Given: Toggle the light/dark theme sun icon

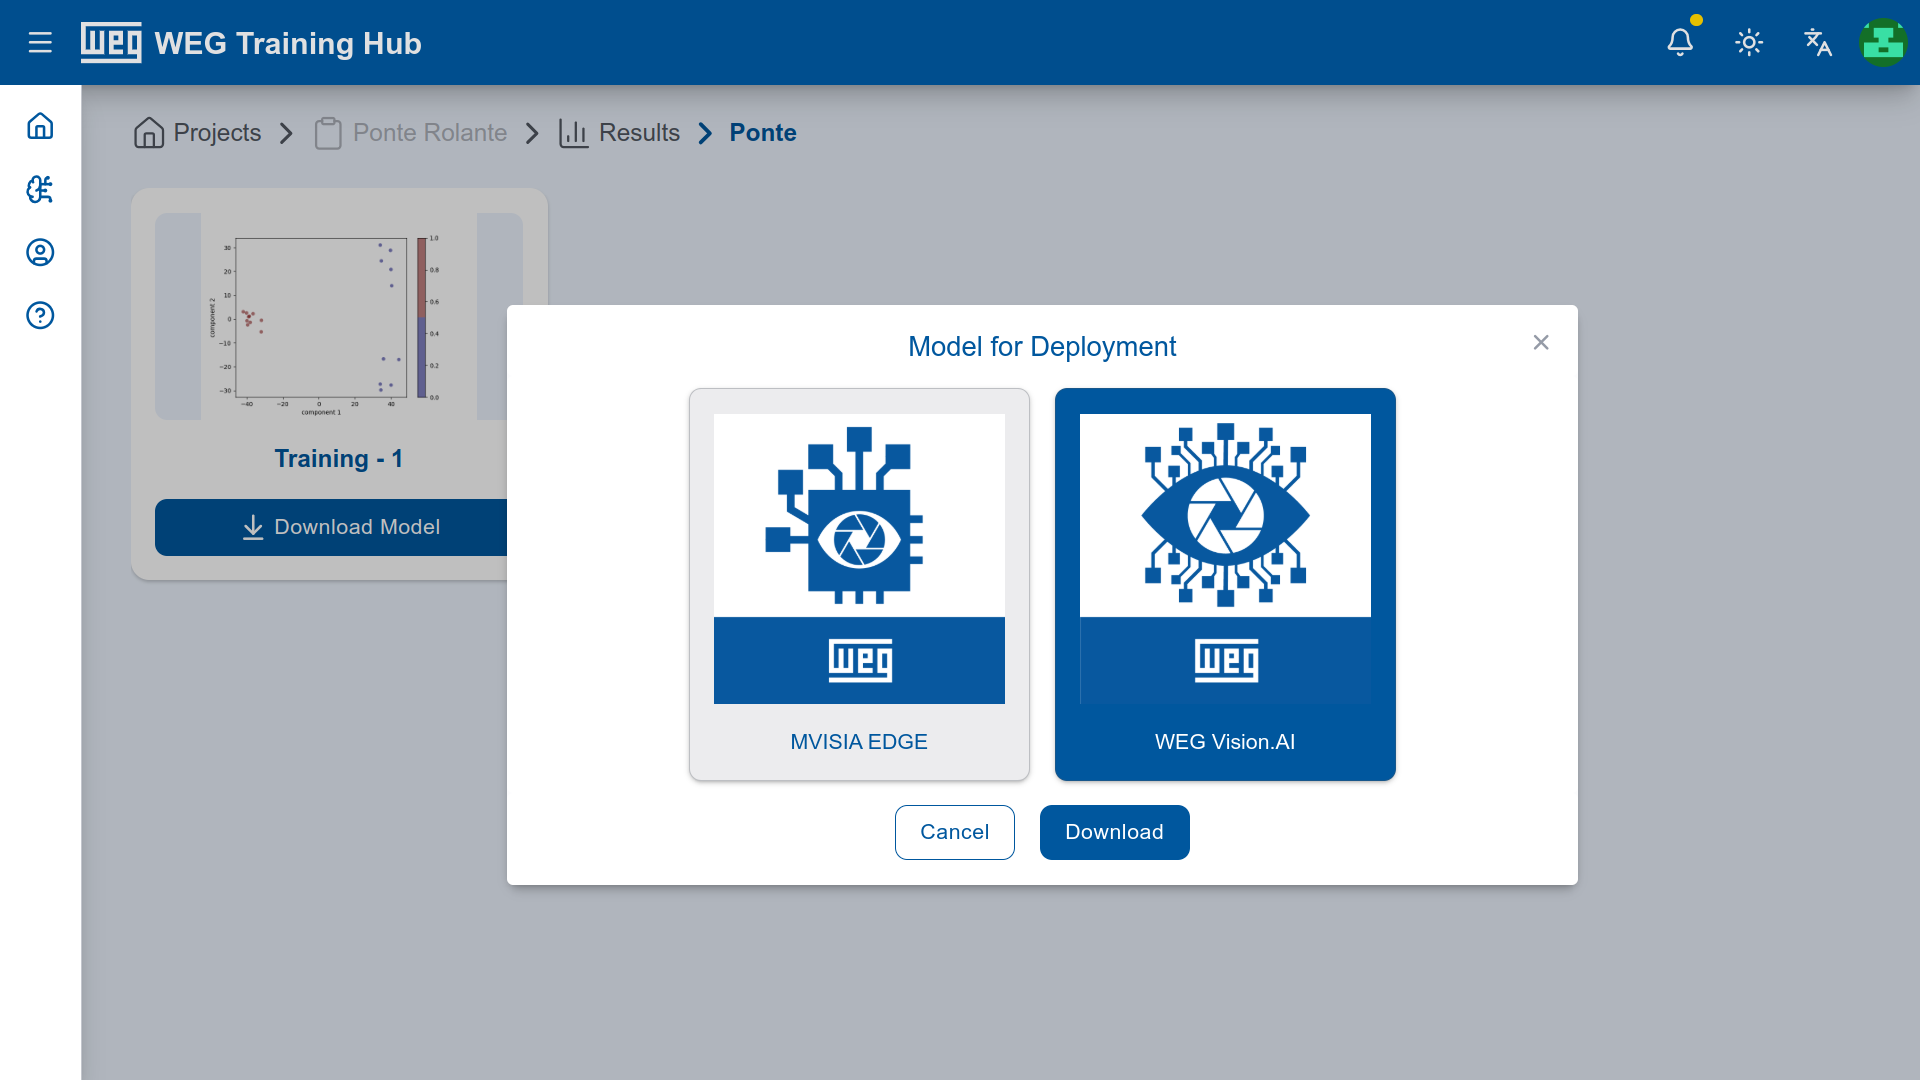Looking at the screenshot, I should click(1748, 43).
